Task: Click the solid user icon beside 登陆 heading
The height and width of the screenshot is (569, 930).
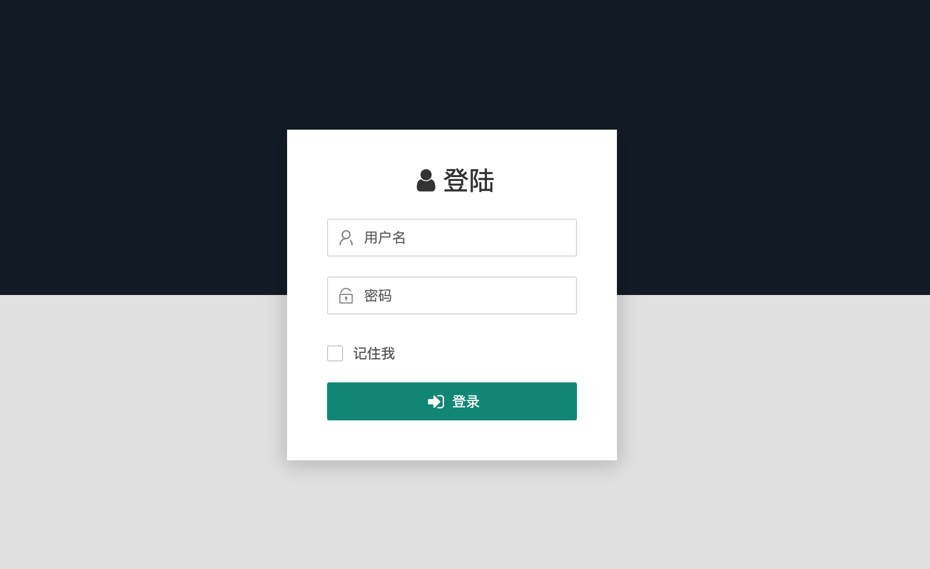Action: coord(425,180)
